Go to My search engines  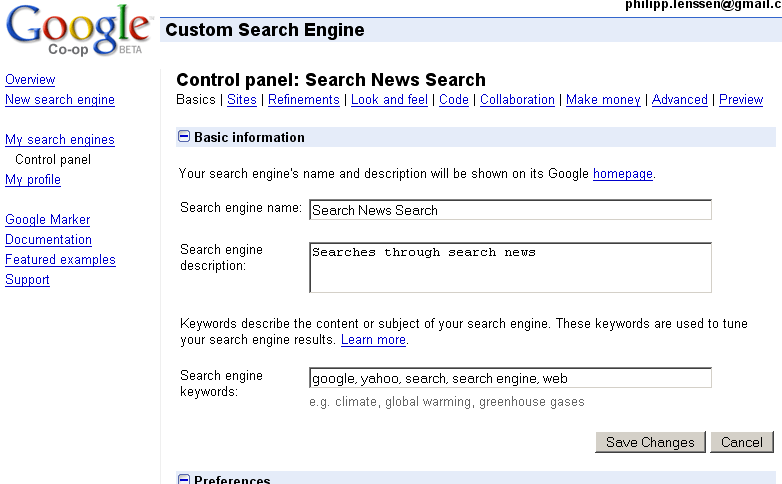60,140
